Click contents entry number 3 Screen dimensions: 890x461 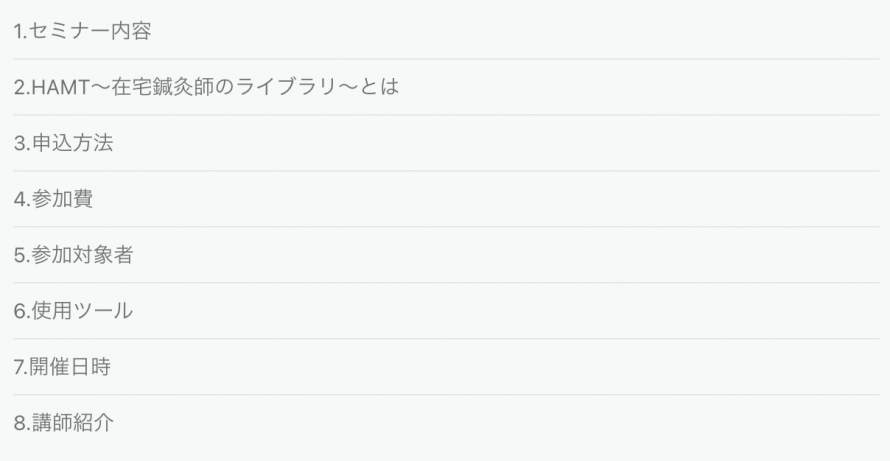coord(63,143)
